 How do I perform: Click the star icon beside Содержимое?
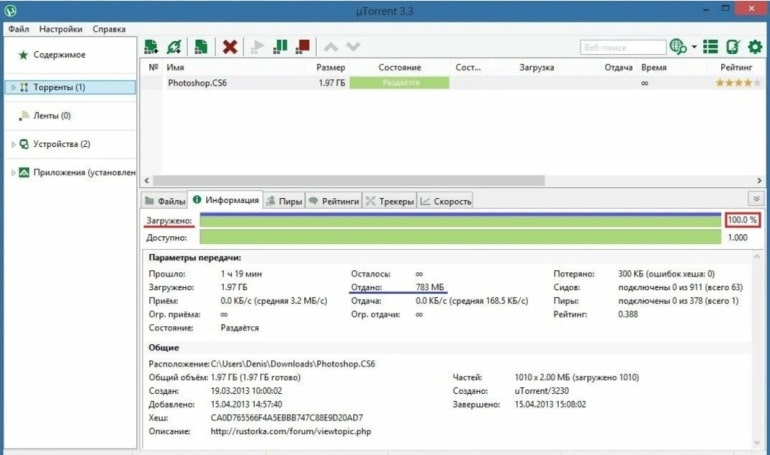23,54
